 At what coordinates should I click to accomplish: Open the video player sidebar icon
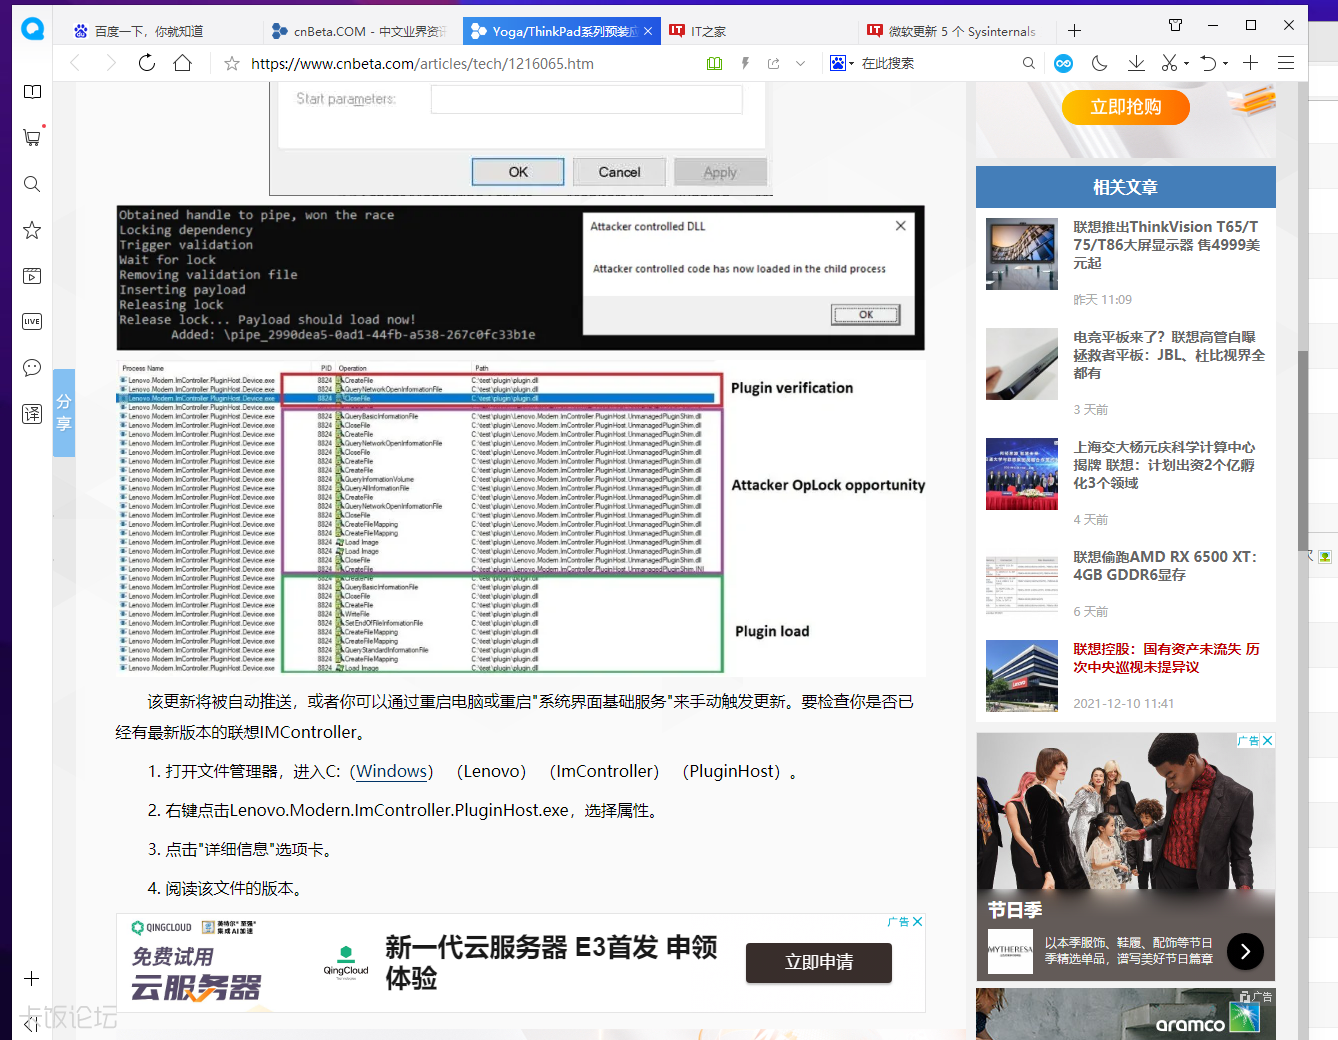[32, 276]
